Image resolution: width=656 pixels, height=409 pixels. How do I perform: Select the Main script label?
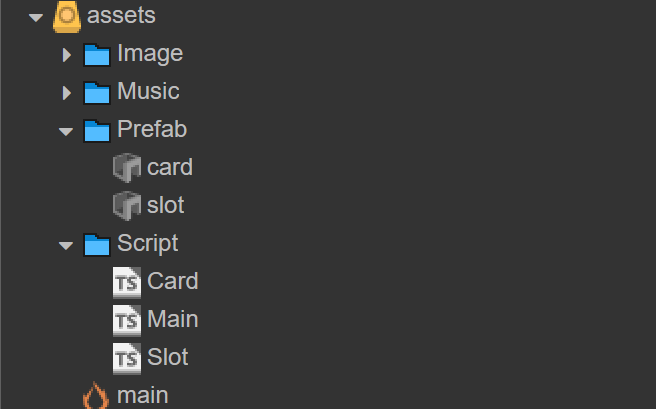coord(173,319)
